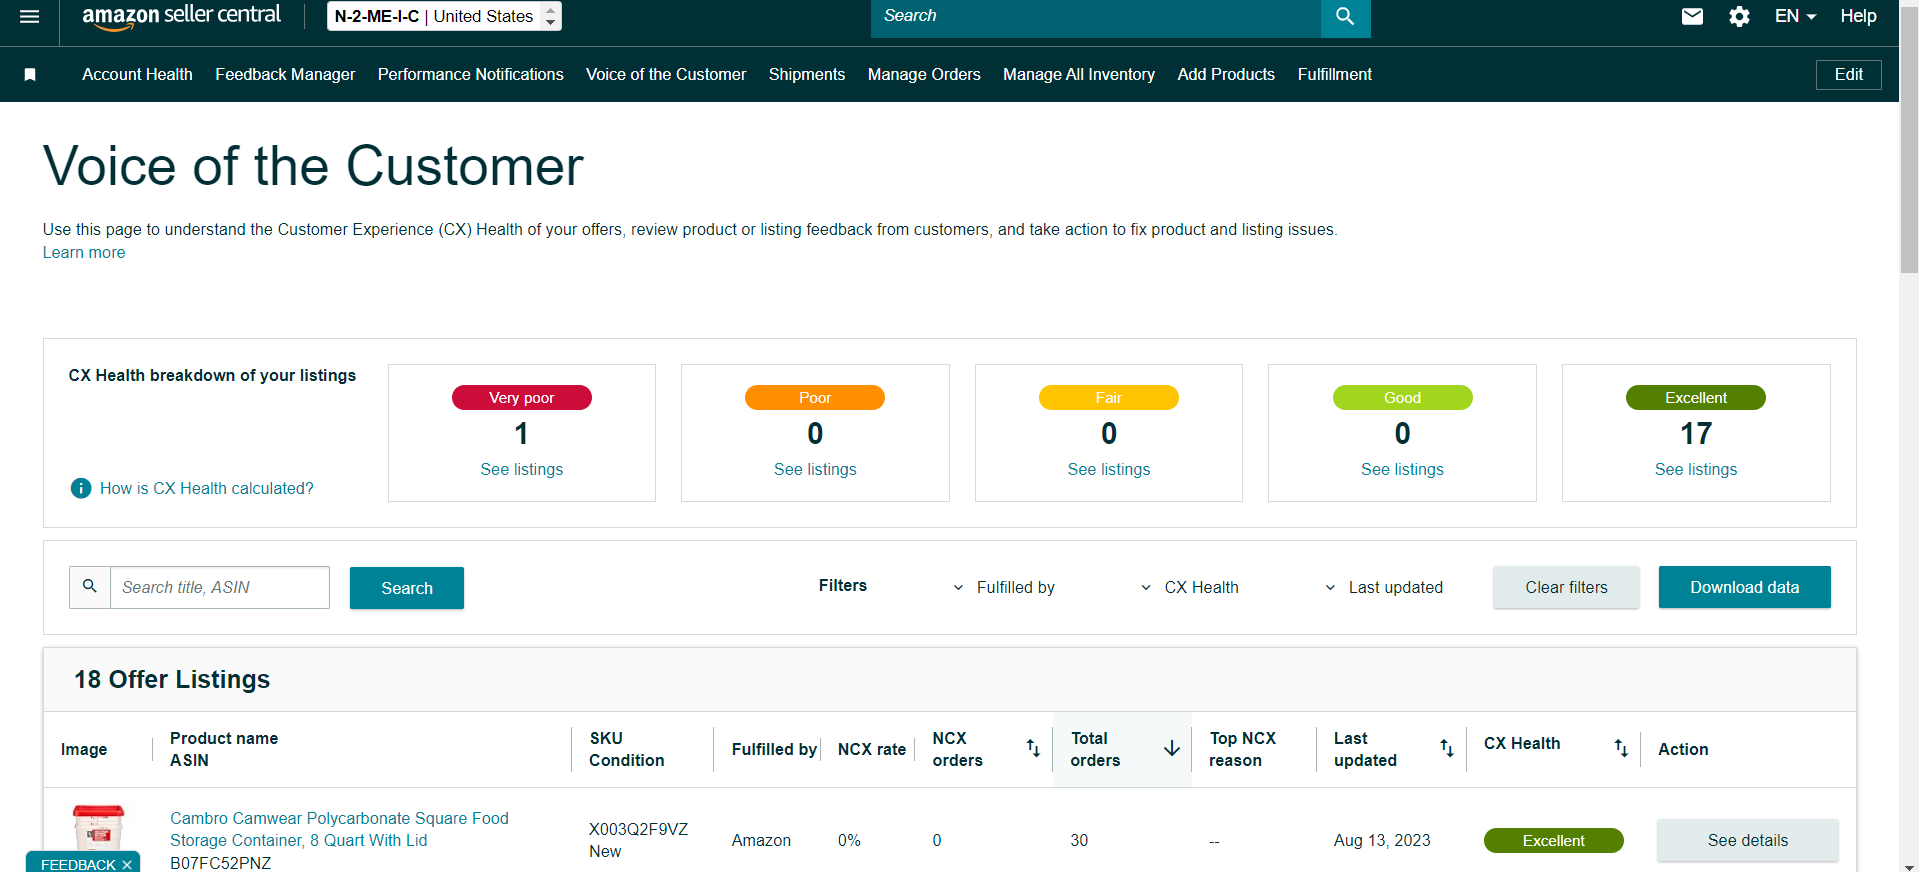Click the Good green badge

pyautogui.click(x=1402, y=398)
